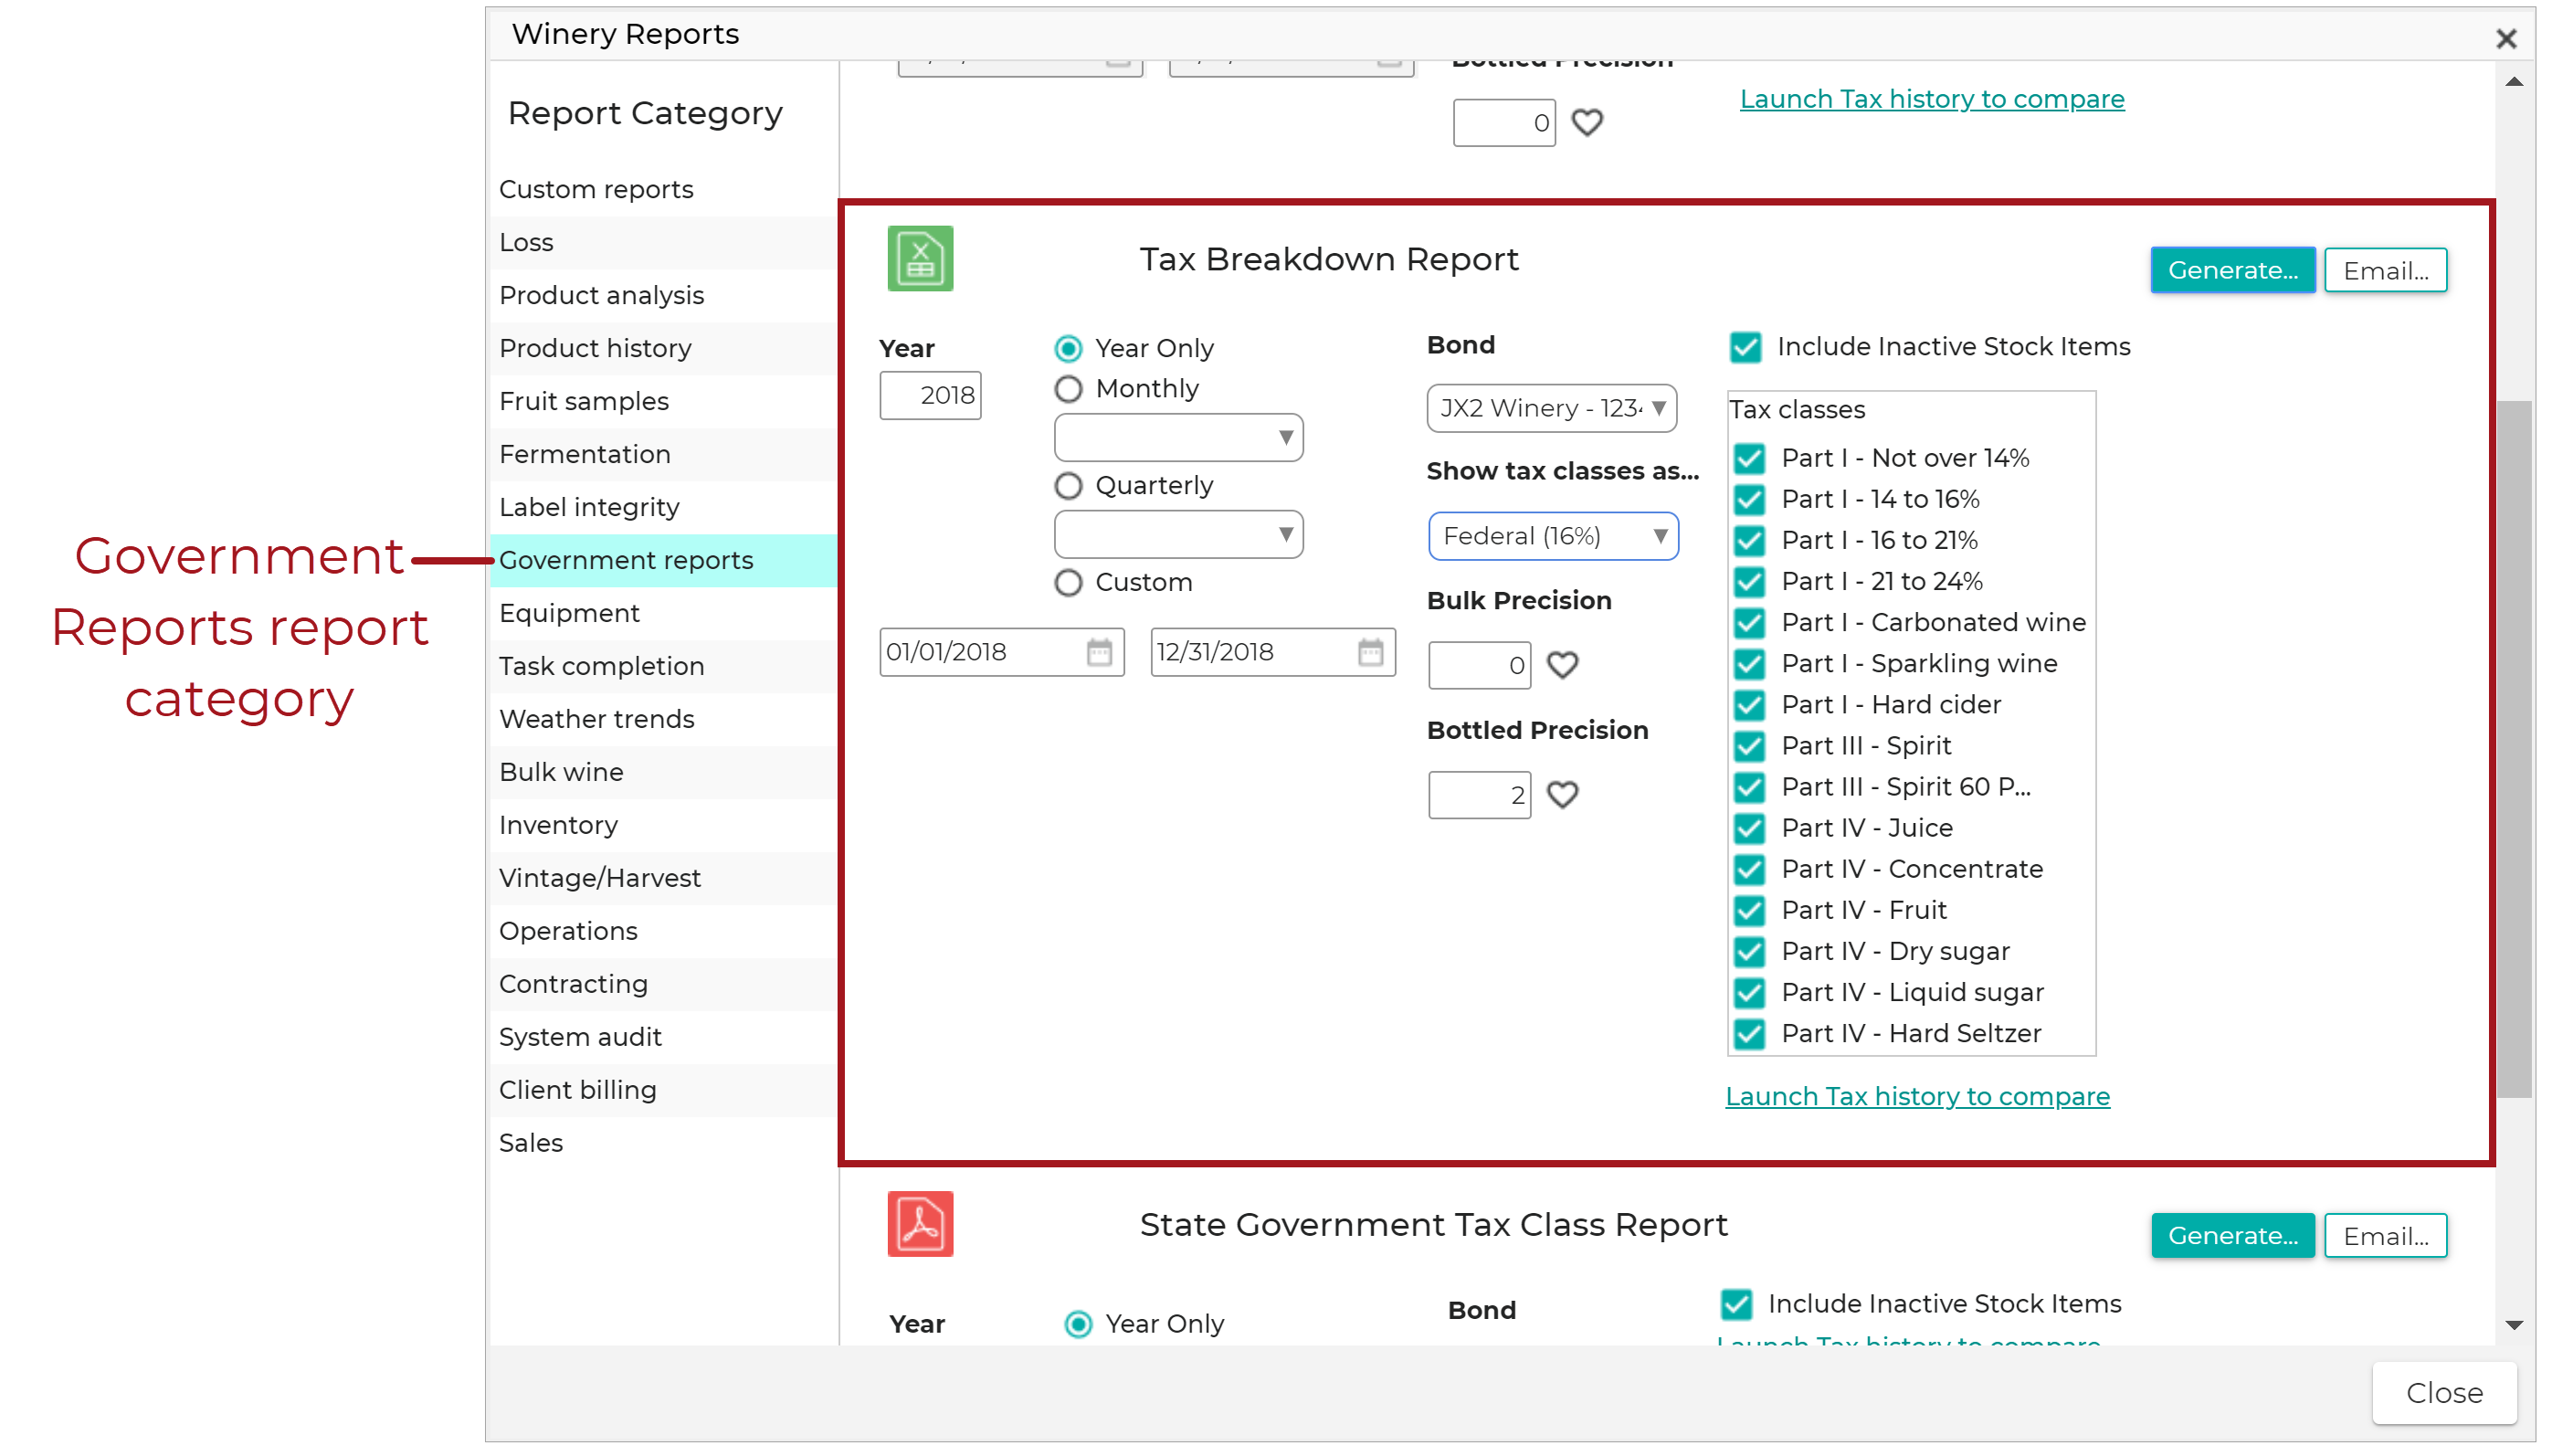2552x1456 pixels.
Task: Open the Sales report category
Action: click(663, 1144)
